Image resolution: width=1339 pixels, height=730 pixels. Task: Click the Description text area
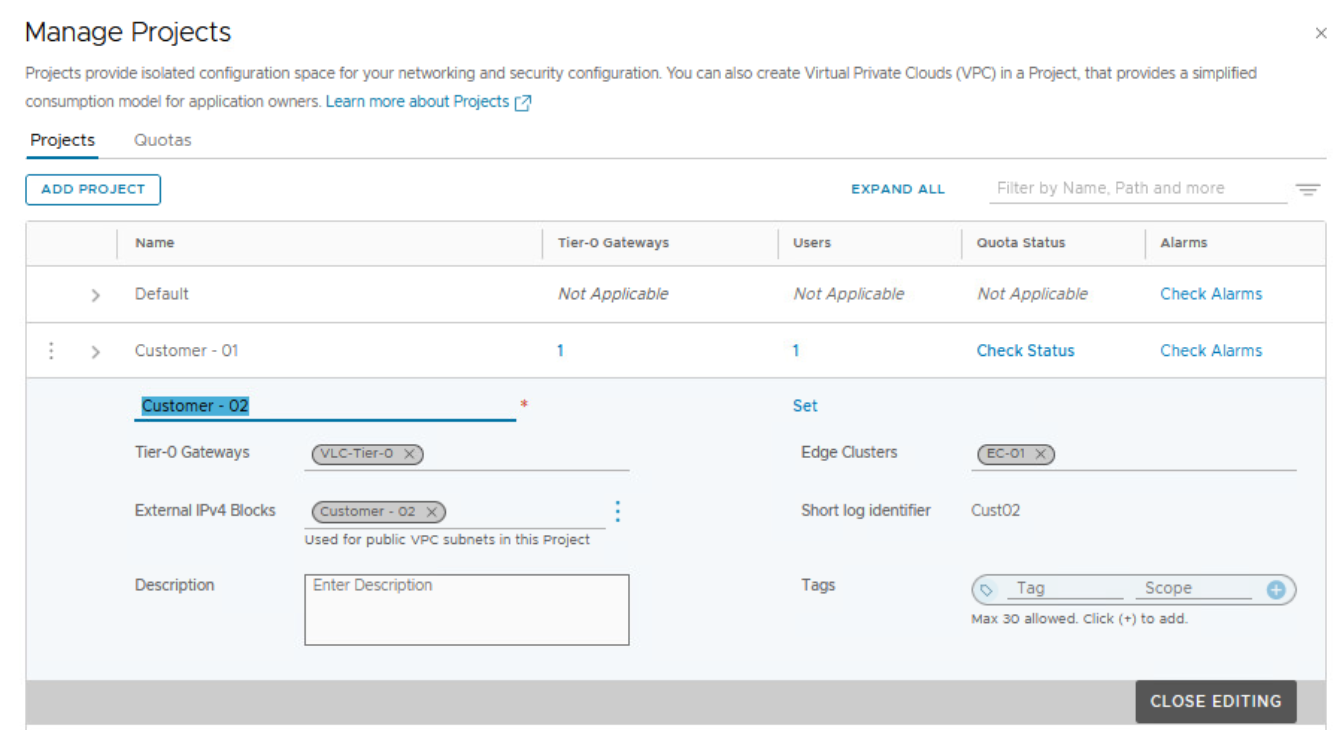pyautogui.click(x=466, y=609)
